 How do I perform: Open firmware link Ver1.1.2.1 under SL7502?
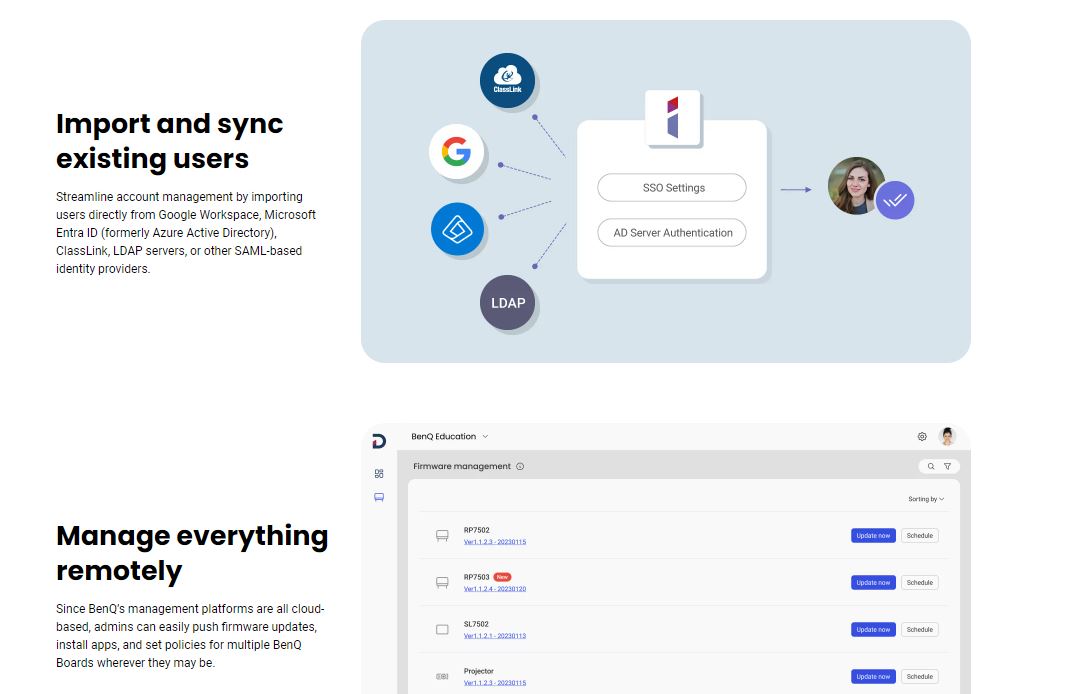tap(495, 636)
